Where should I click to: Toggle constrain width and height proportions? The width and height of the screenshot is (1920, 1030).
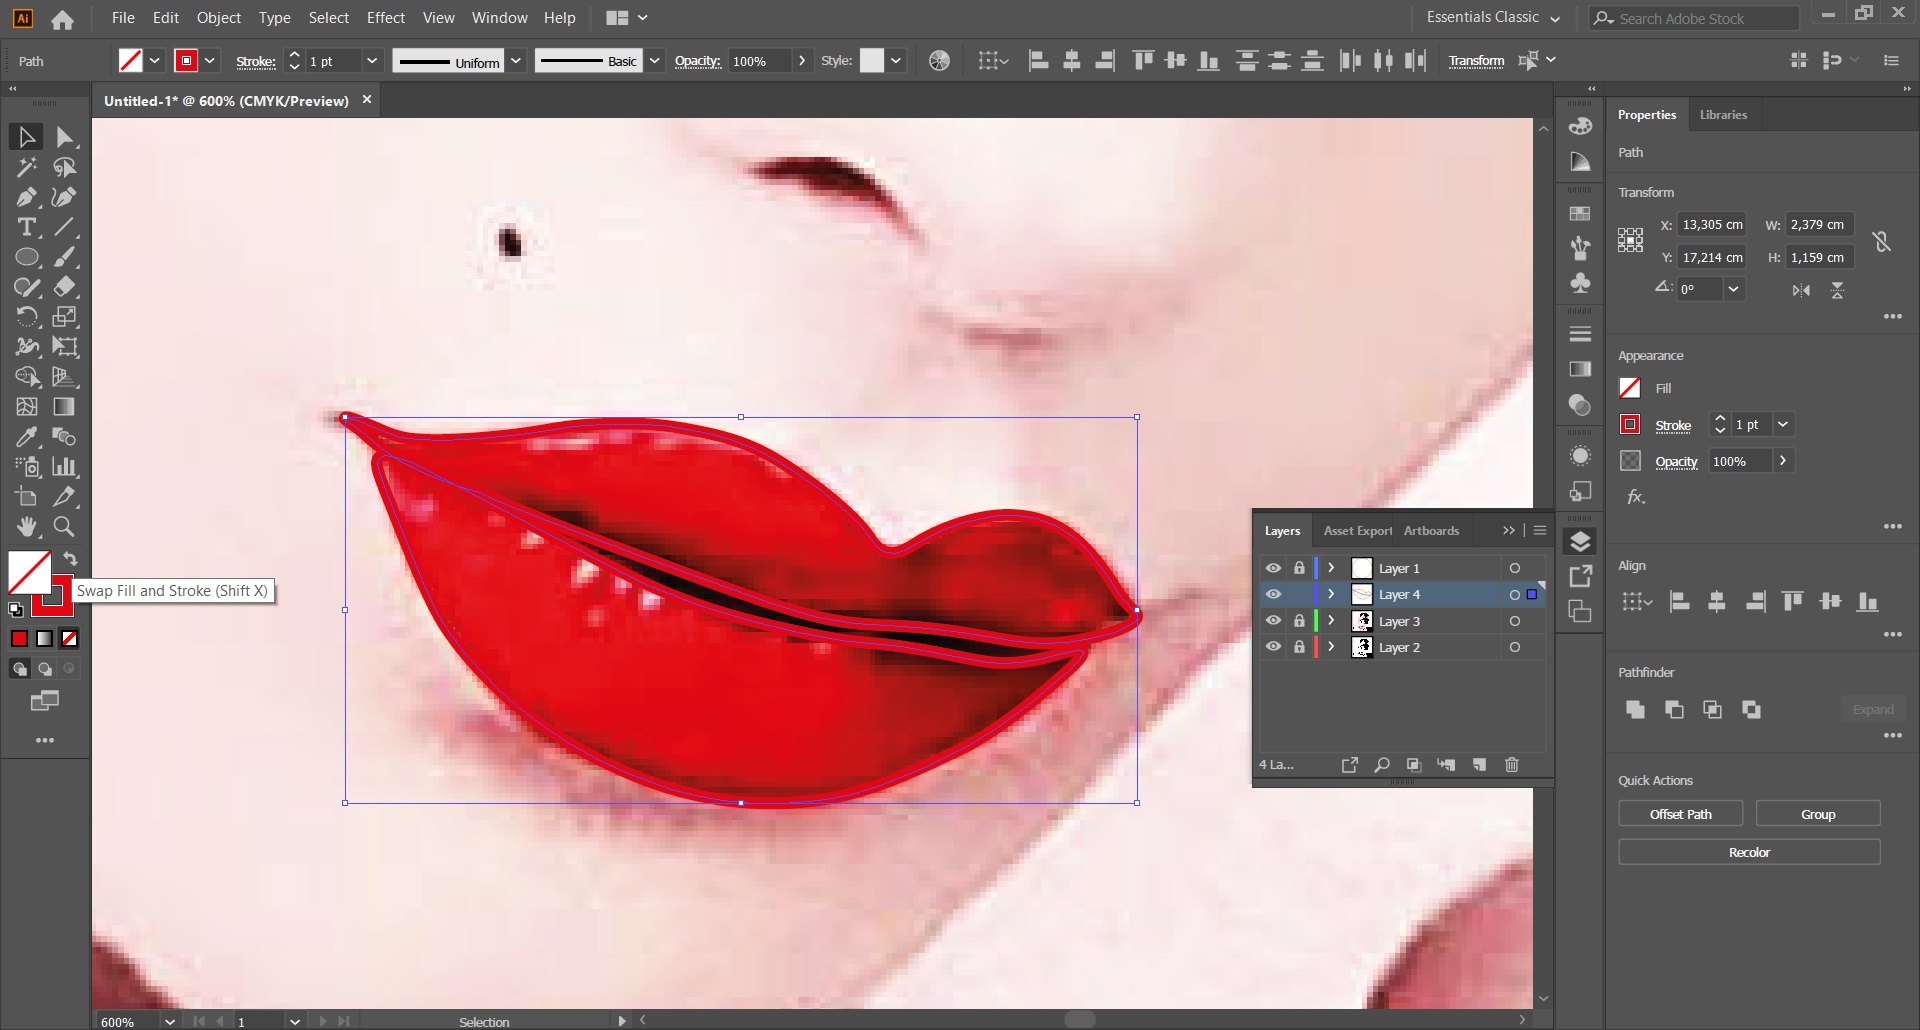coord(1881,241)
